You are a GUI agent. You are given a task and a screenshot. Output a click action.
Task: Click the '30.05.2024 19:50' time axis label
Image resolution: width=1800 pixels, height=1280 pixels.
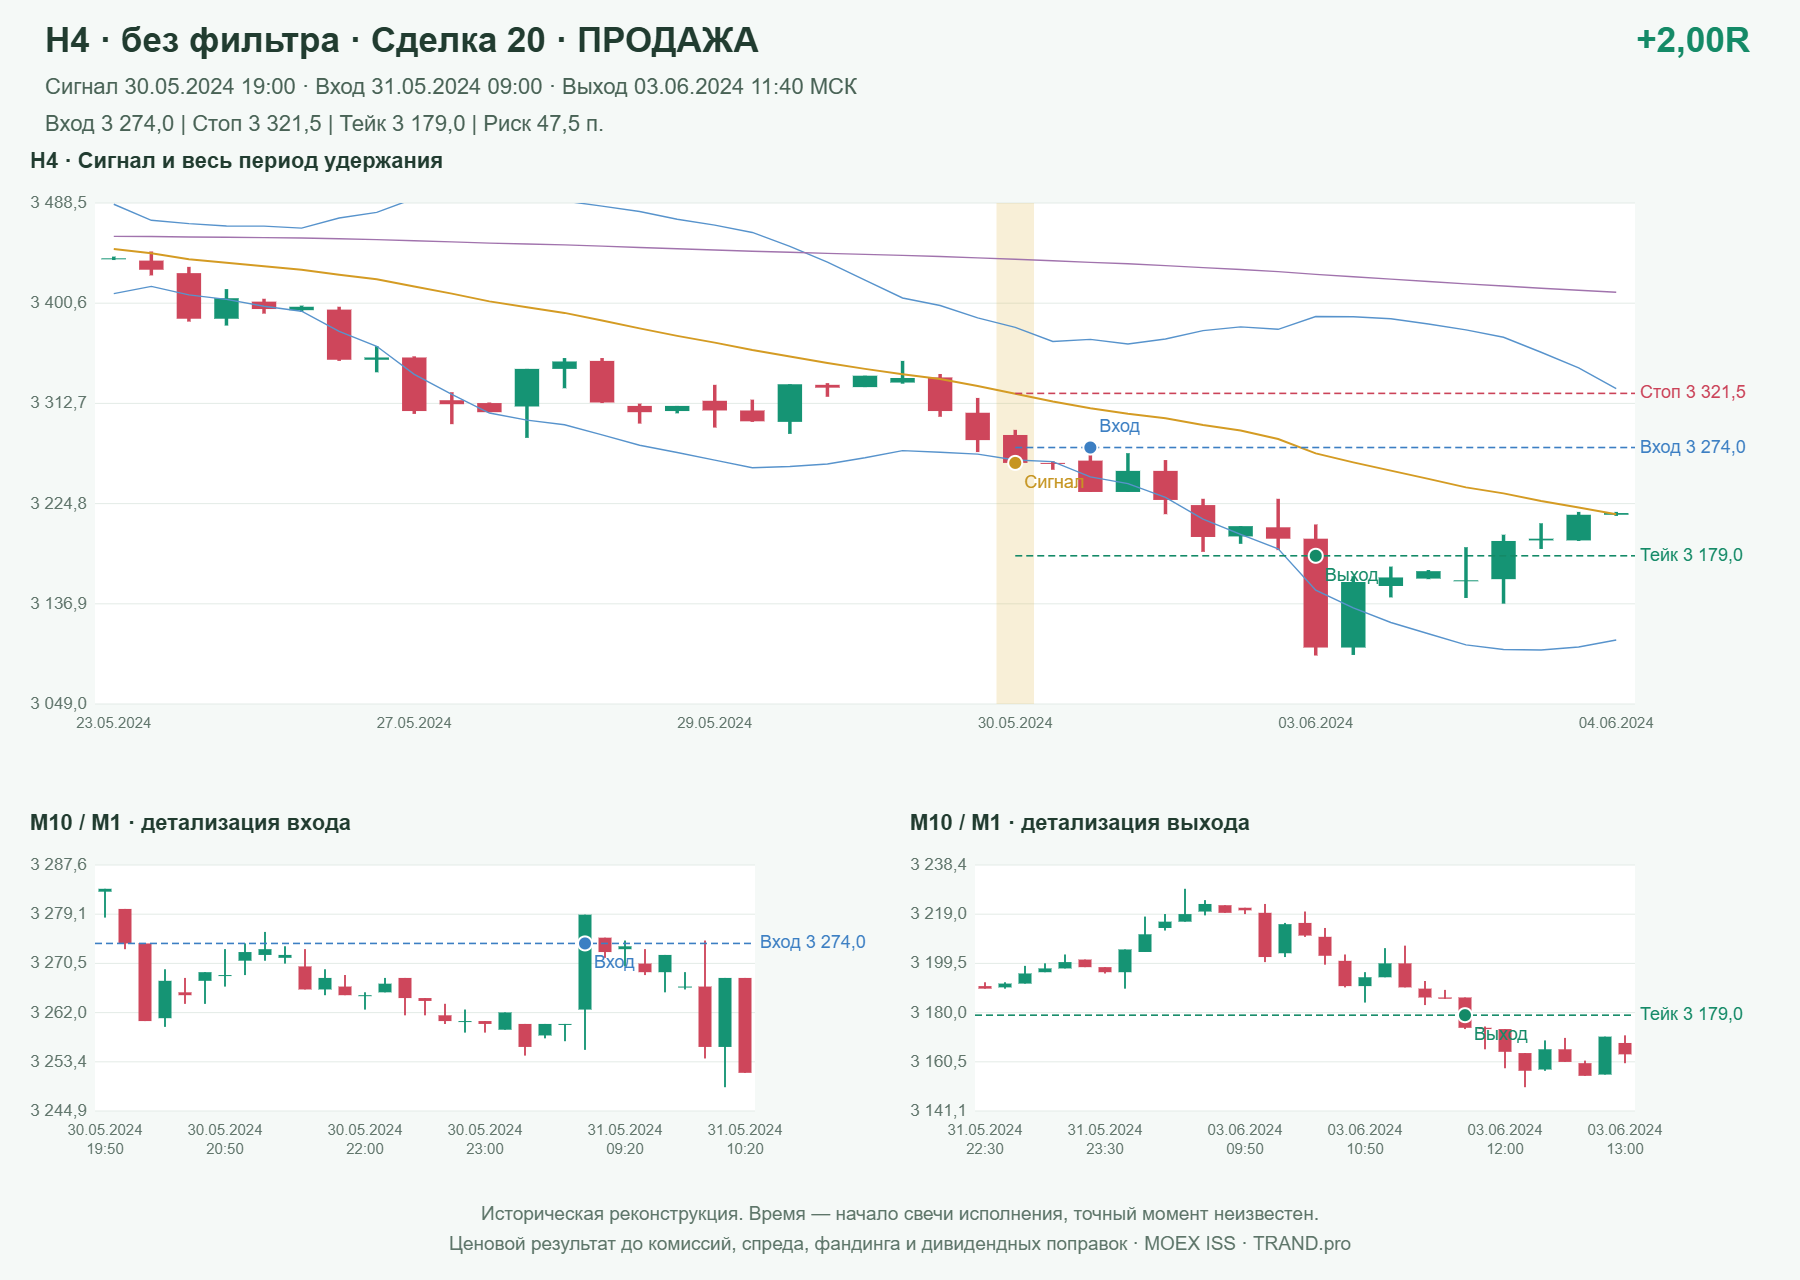coord(105,1139)
